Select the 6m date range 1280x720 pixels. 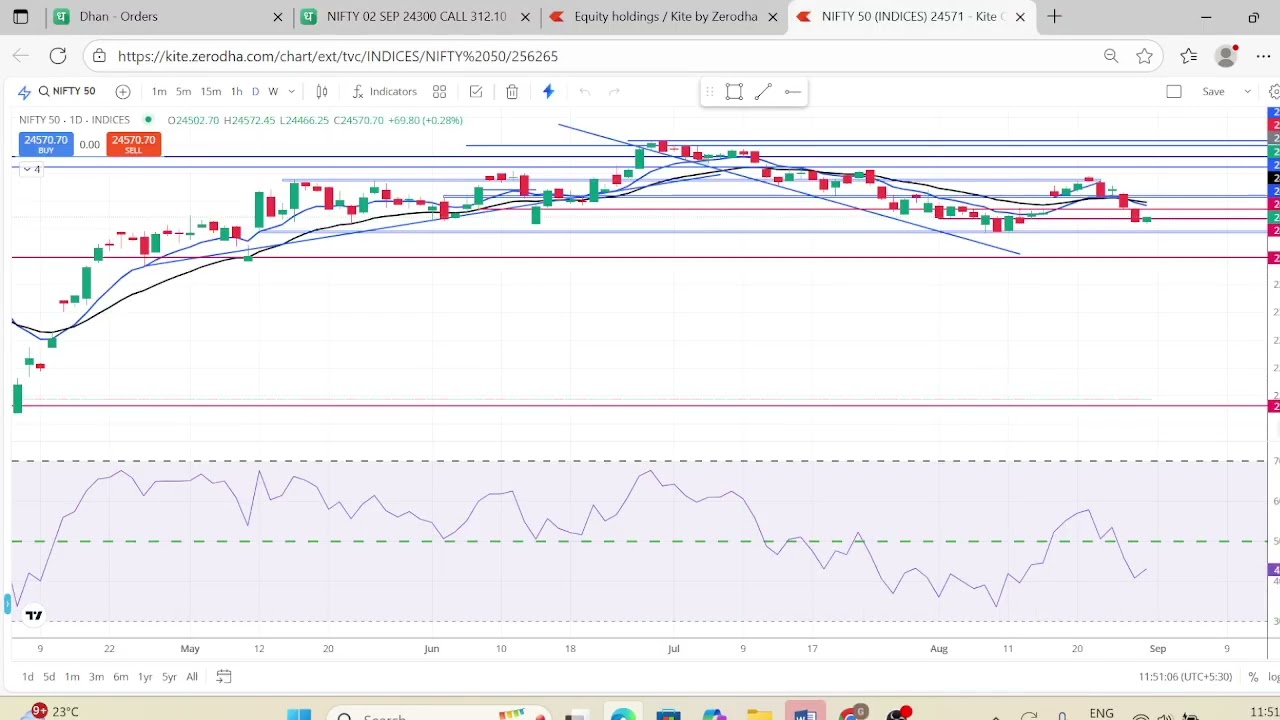pos(120,677)
